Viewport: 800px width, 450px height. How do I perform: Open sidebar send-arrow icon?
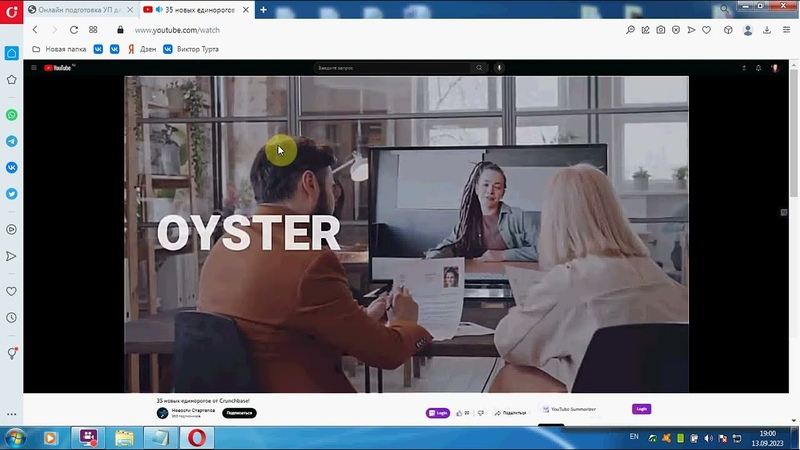pyautogui.click(x=11, y=256)
